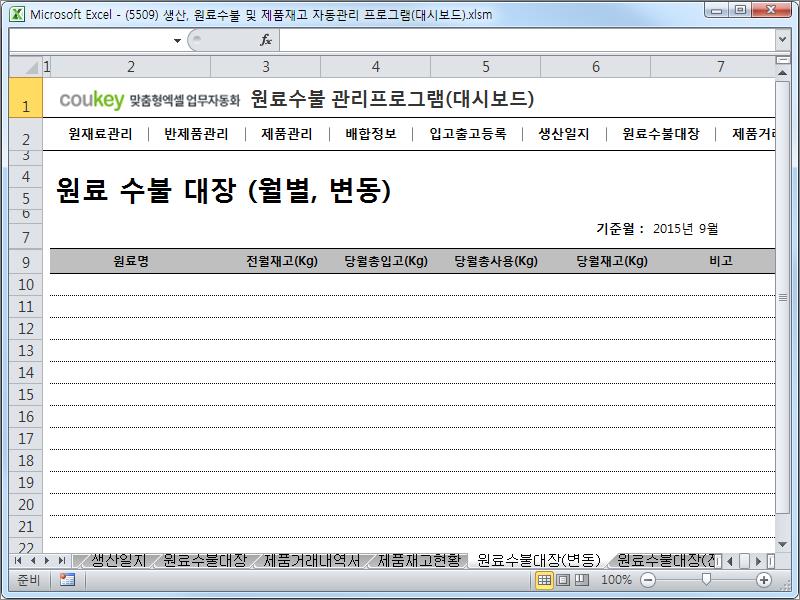Expand the formula bar with the chevron
This screenshot has height=600, width=800.
(783, 39)
